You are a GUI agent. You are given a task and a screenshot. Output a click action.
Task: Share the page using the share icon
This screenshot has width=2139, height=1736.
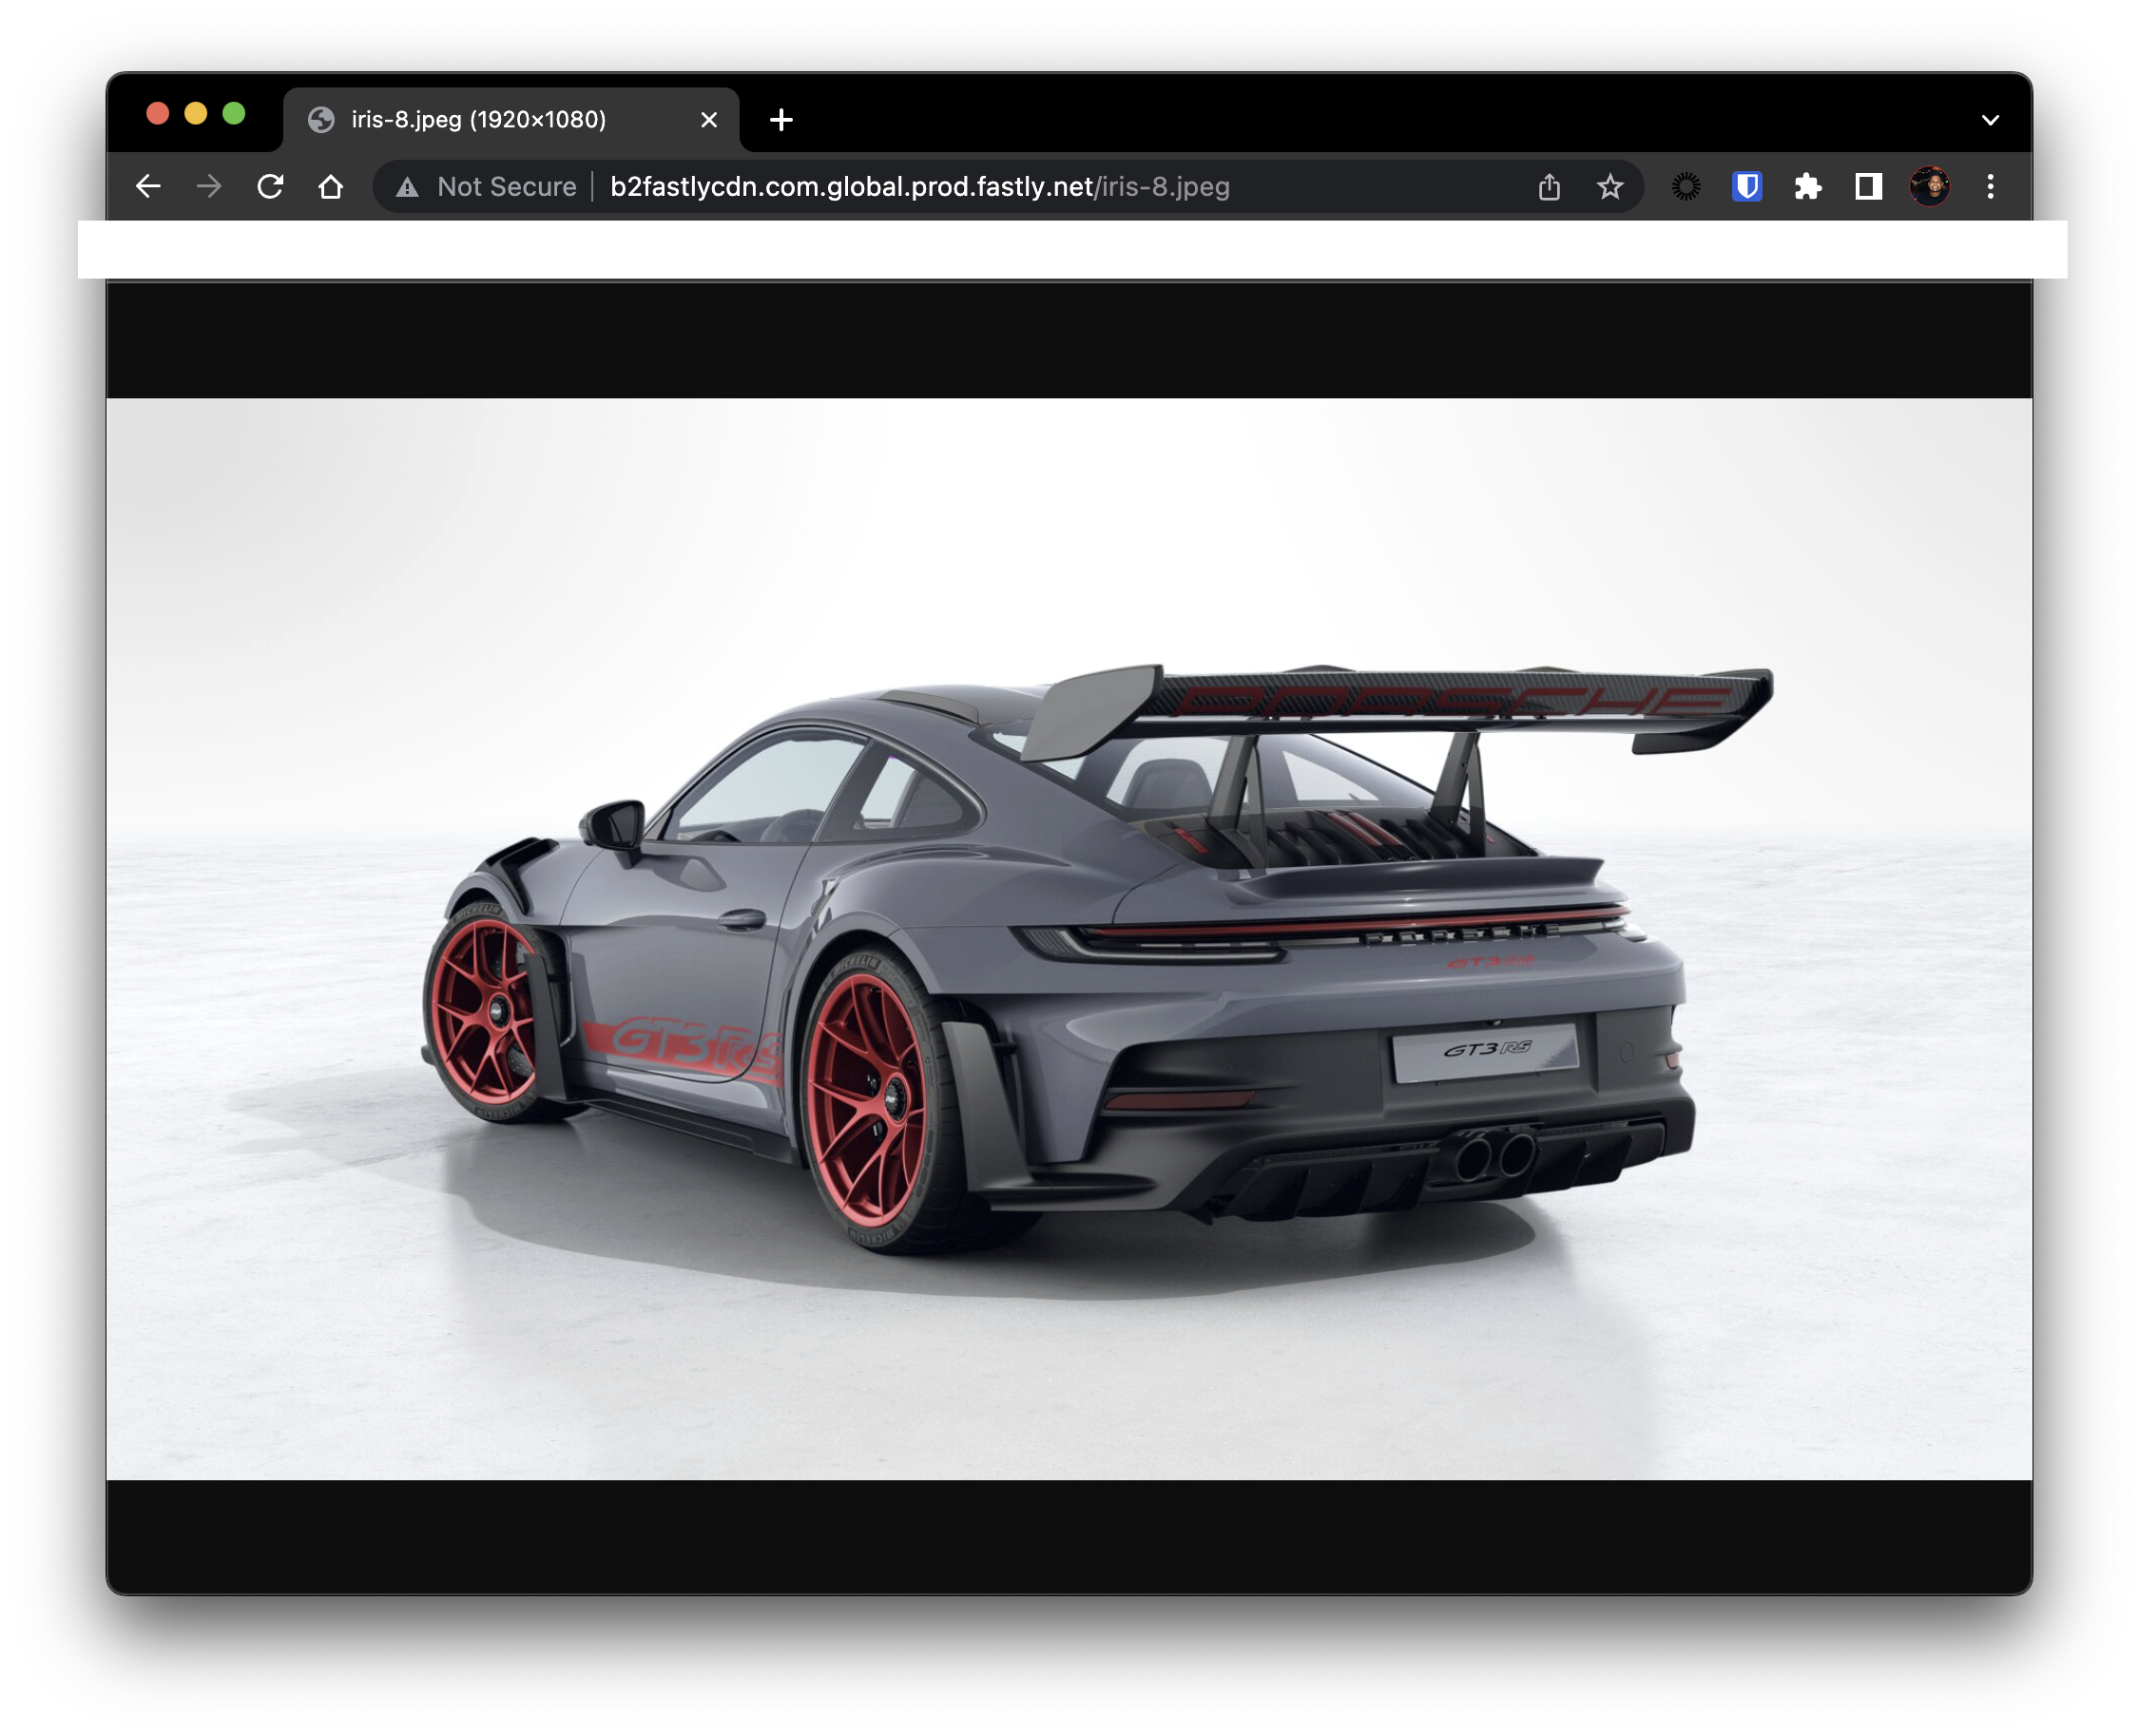tap(1549, 186)
